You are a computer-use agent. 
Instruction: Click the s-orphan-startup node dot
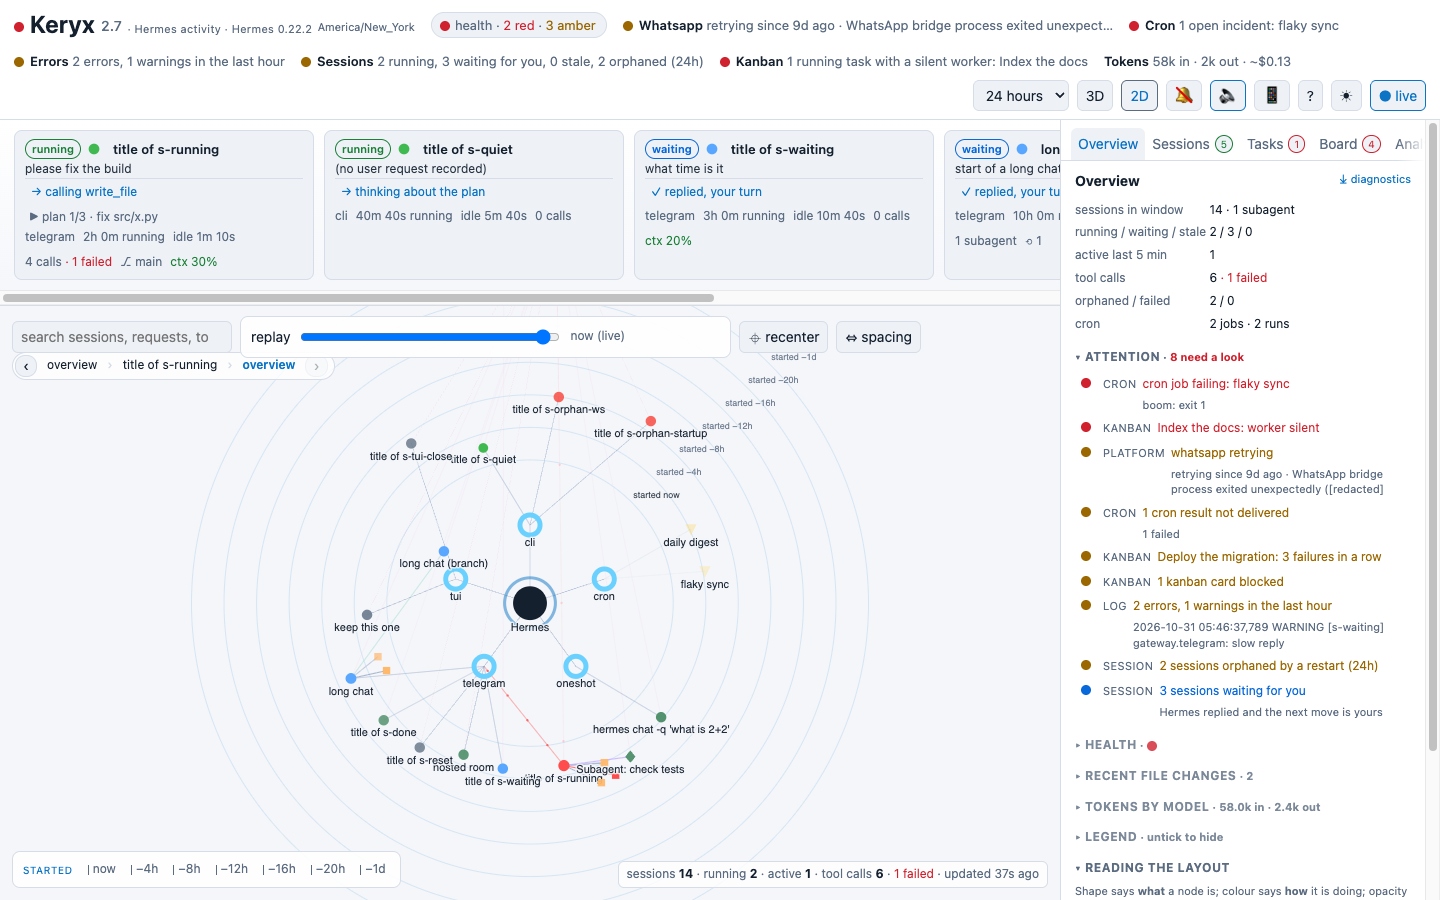point(651,421)
